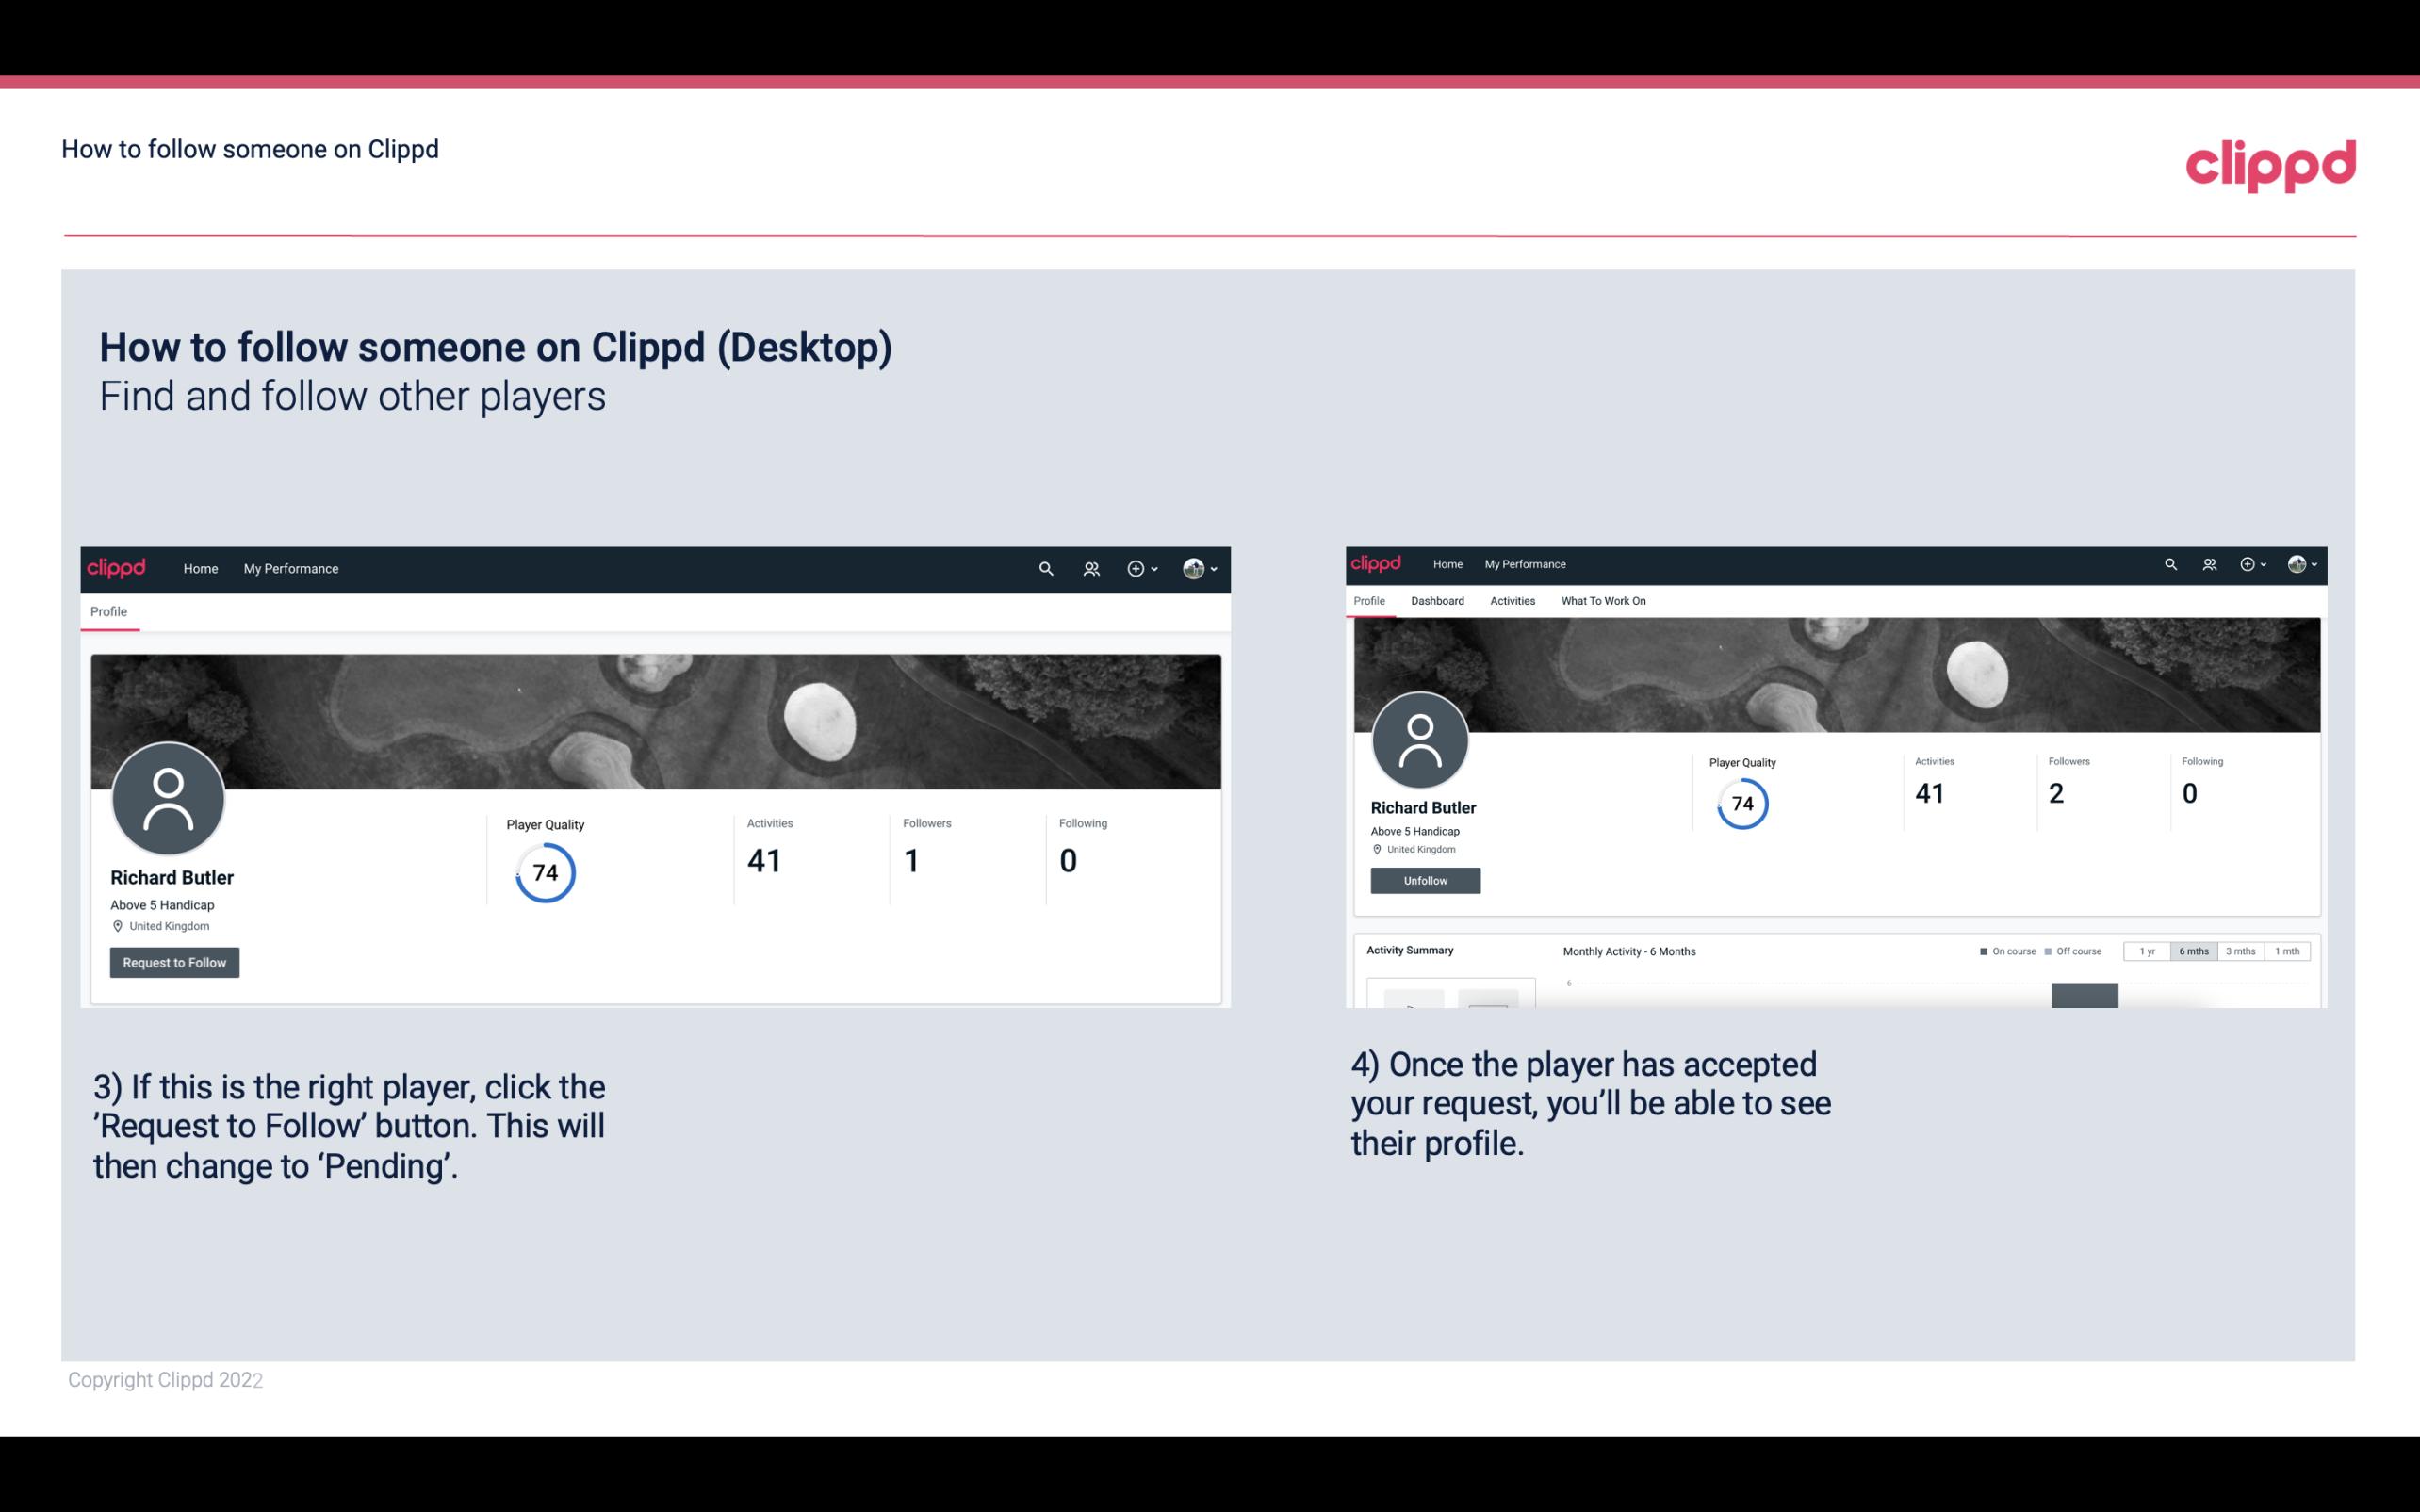
Task: Expand the 'My Performance' dropdown menu
Action: pos(289,568)
